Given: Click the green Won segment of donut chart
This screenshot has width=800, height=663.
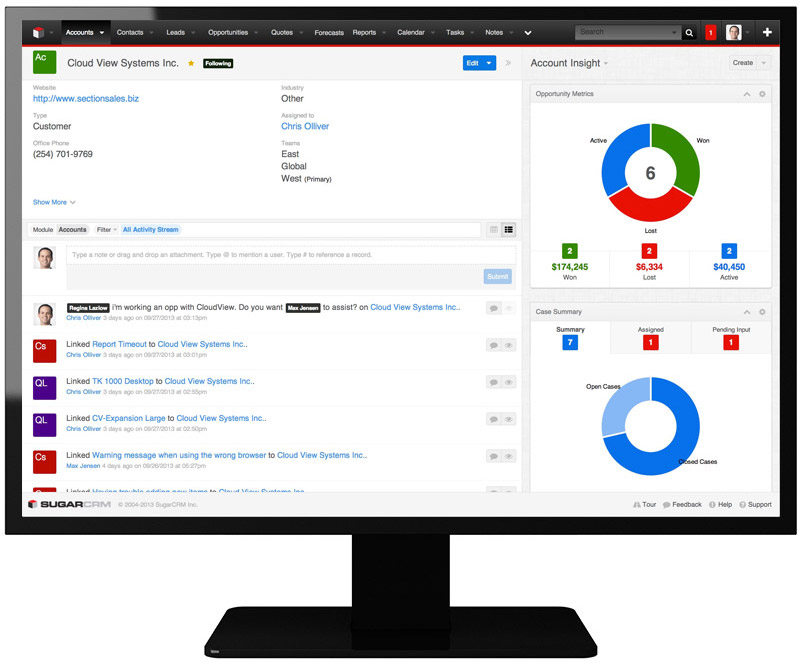Looking at the screenshot, I should point(681,156).
